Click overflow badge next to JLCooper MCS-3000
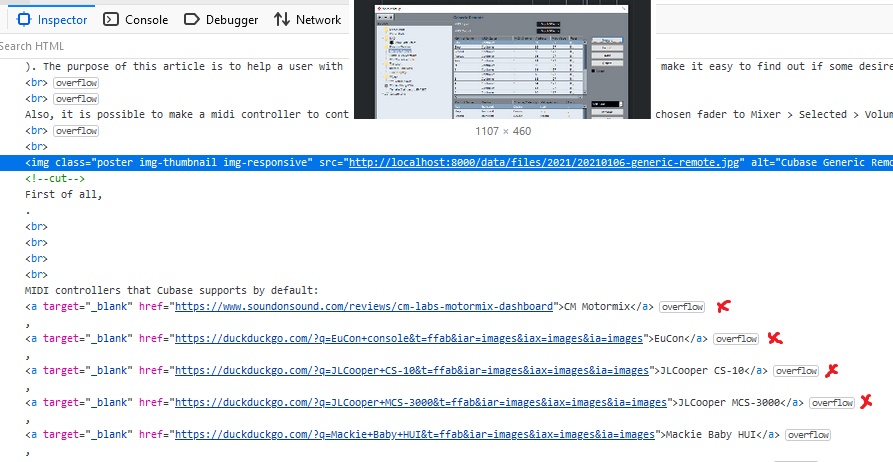The image size is (893, 462). tap(832, 402)
